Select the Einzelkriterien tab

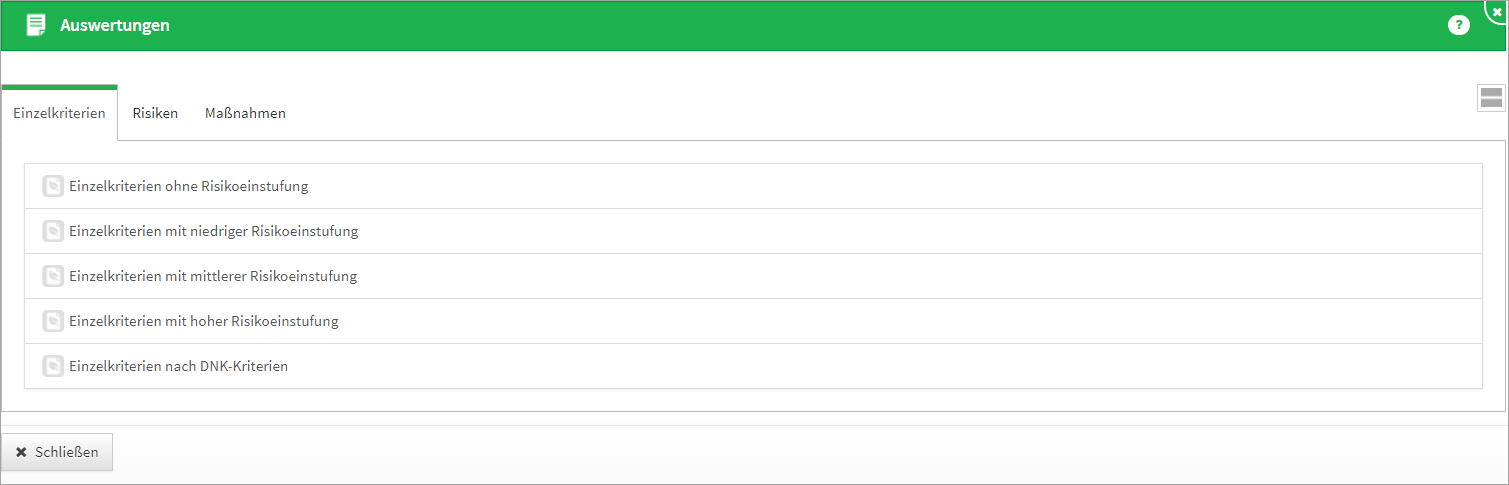pos(59,113)
